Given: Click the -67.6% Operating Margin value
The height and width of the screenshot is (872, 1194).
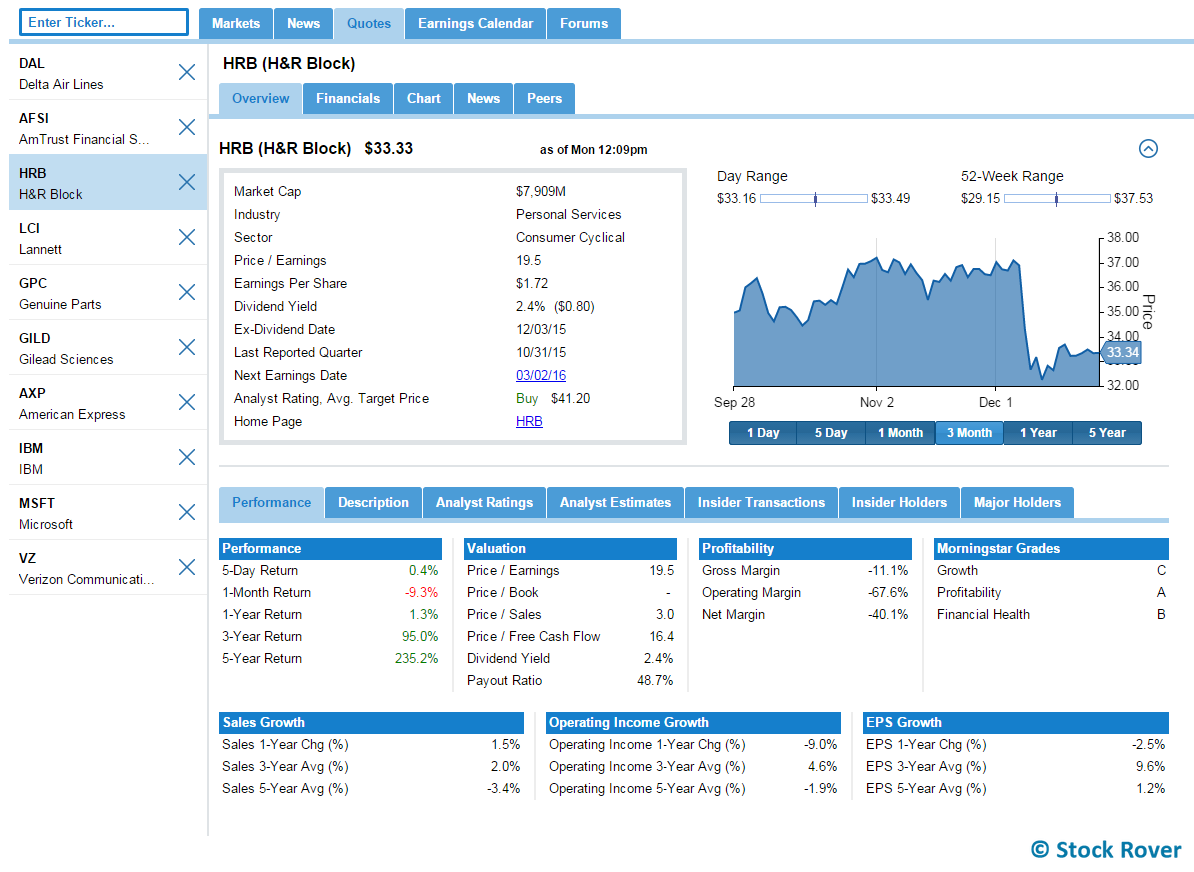Looking at the screenshot, I should (x=888, y=593).
